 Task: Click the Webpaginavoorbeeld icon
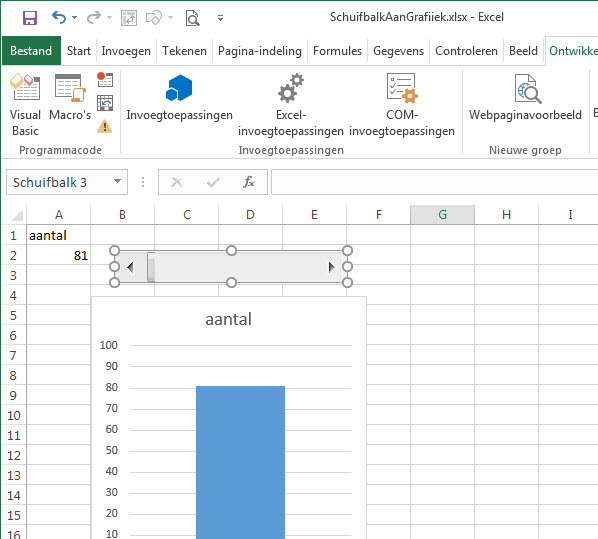pyautogui.click(x=525, y=97)
